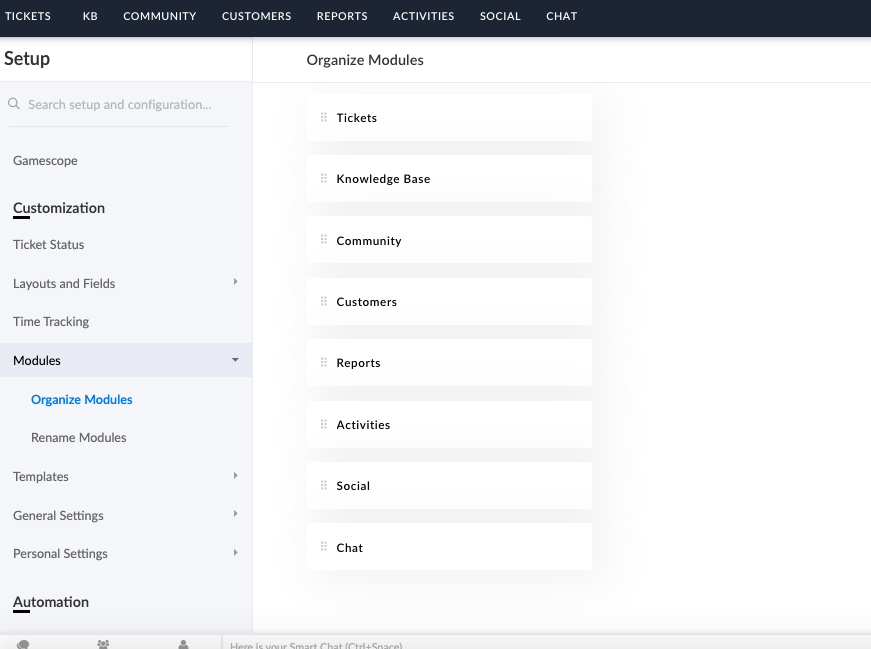Click the Modules sidebar item

coord(126,360)
